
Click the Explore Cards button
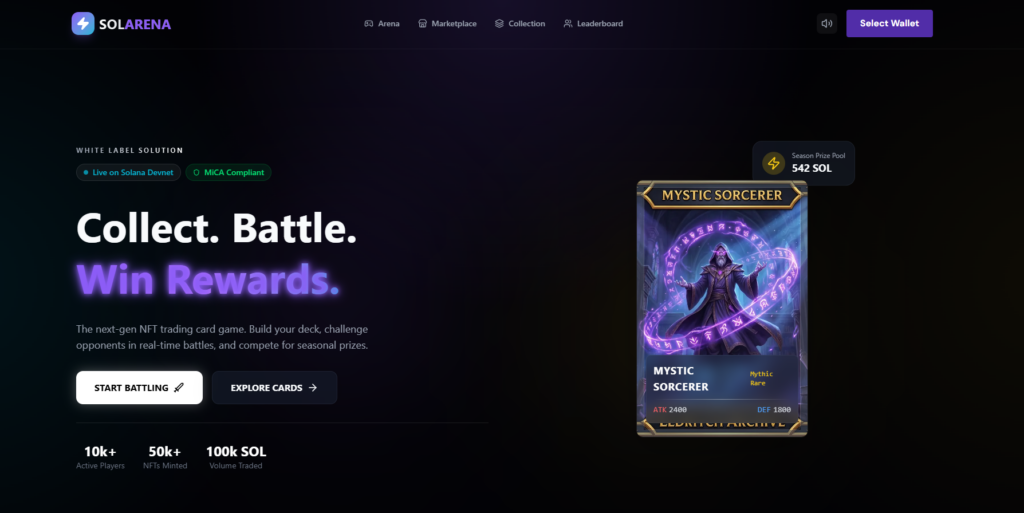pos(274,388)
